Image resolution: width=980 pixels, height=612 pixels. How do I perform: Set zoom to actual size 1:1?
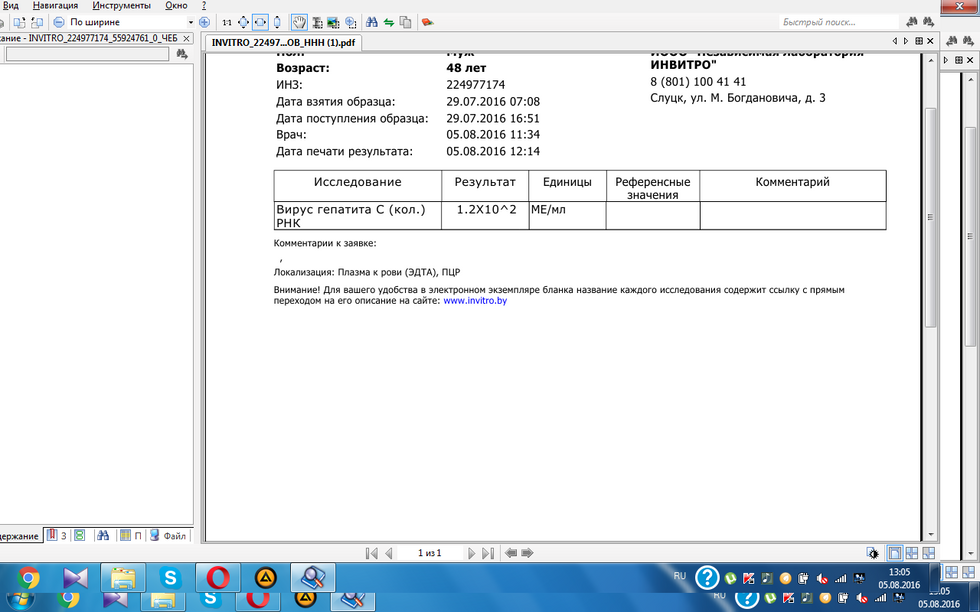[227, 22]
